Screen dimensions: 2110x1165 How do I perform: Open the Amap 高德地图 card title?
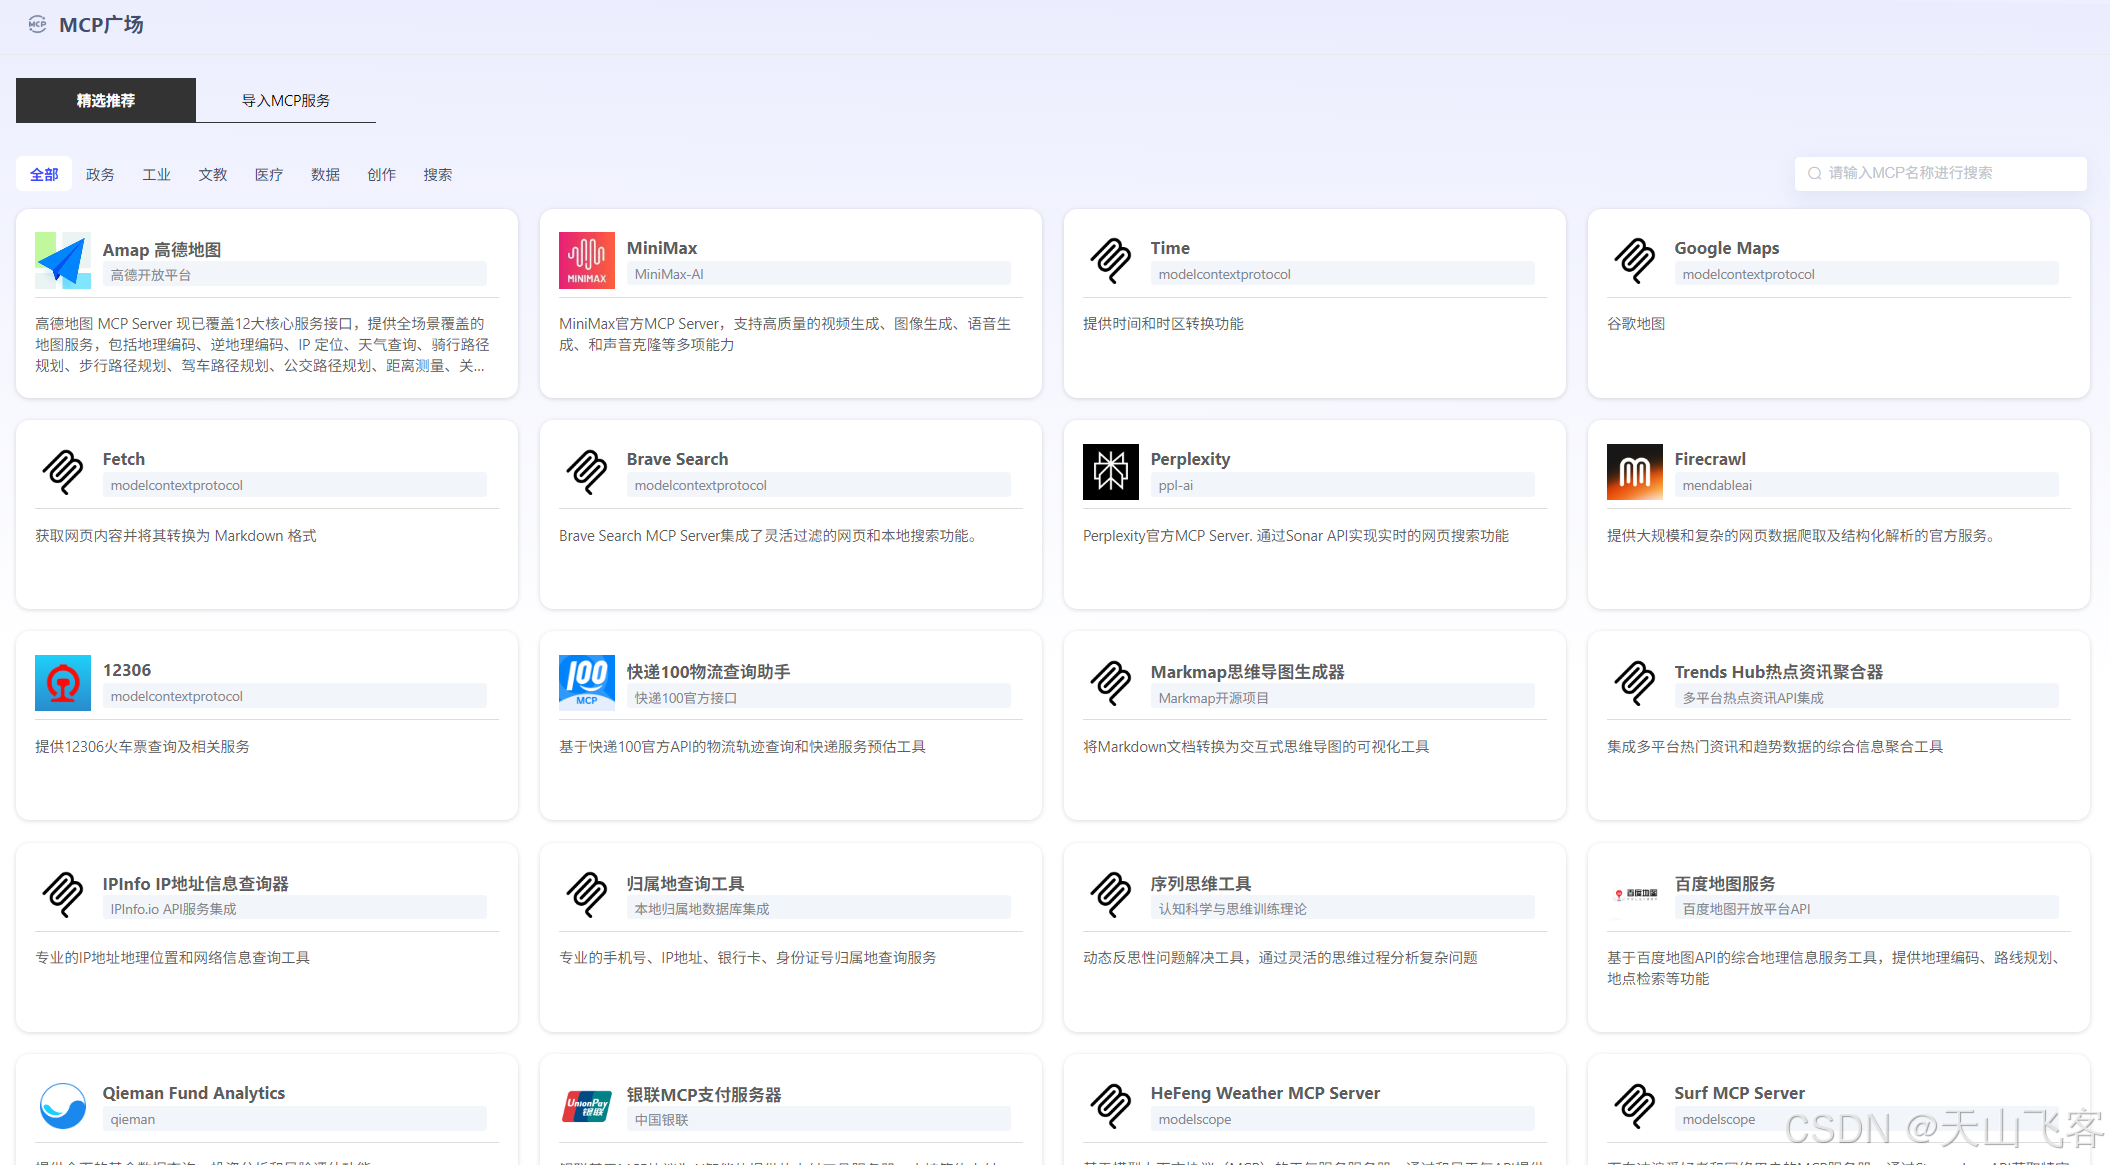[x=162, y=249]
